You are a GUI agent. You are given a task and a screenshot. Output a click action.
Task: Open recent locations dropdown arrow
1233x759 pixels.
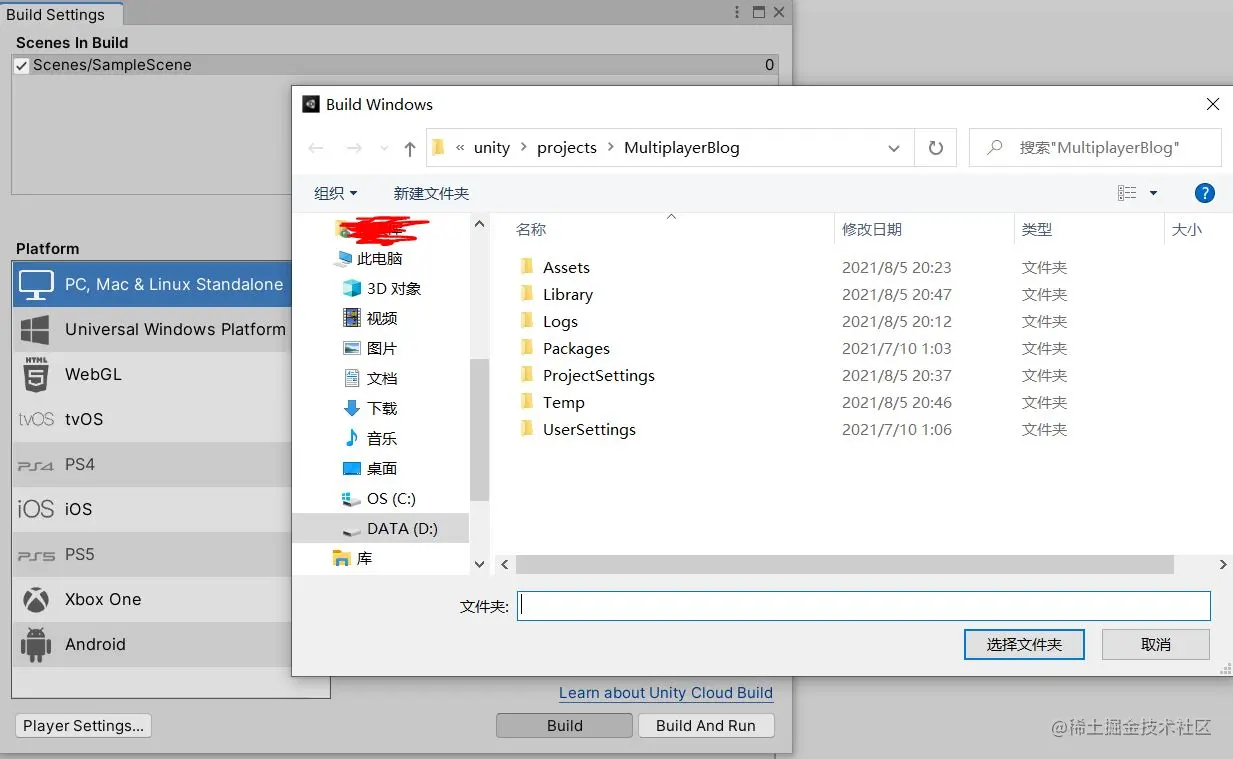click(x=384, y=149)
